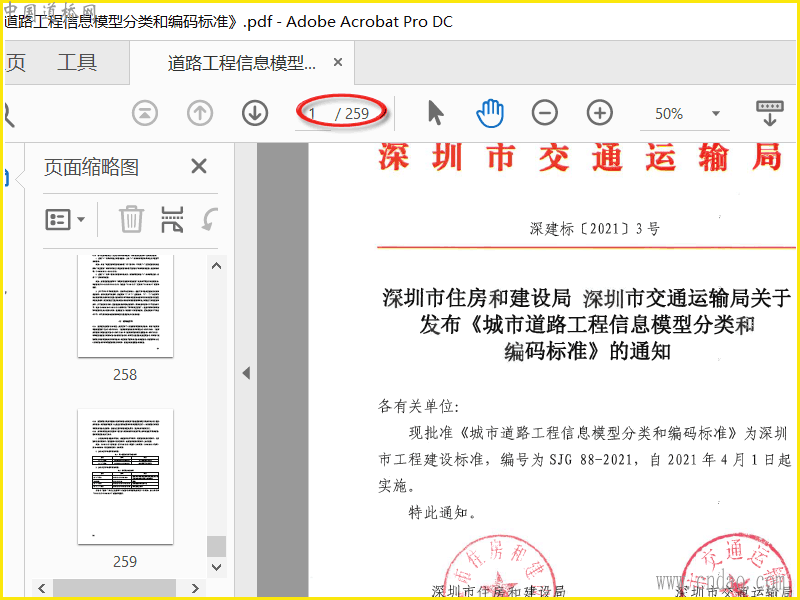
Task: Go to first page icon
Action: (145, 113)
